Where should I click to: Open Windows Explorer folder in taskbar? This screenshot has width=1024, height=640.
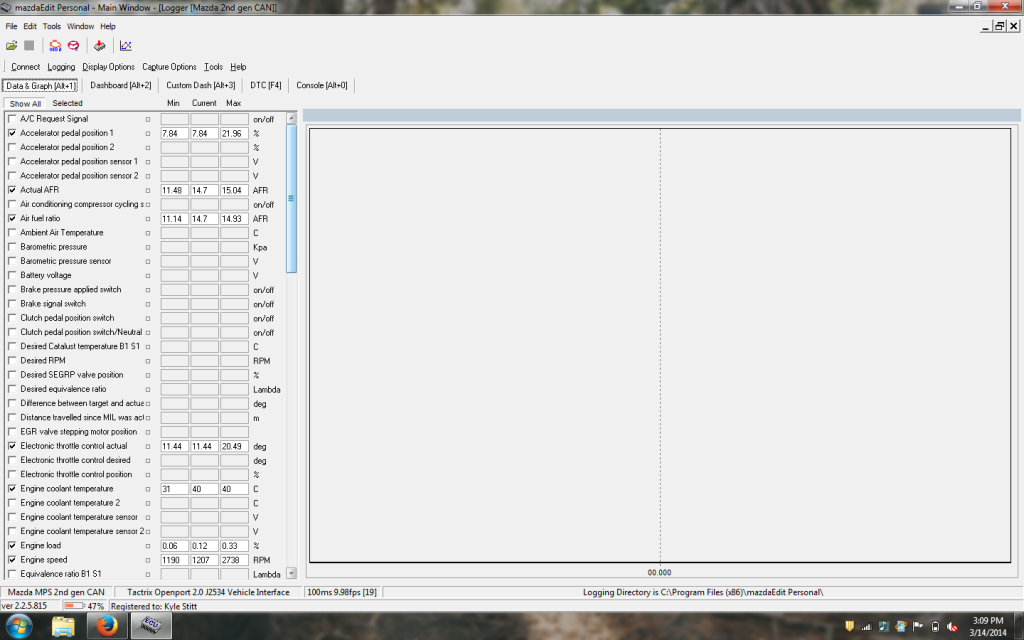point(64,626)
